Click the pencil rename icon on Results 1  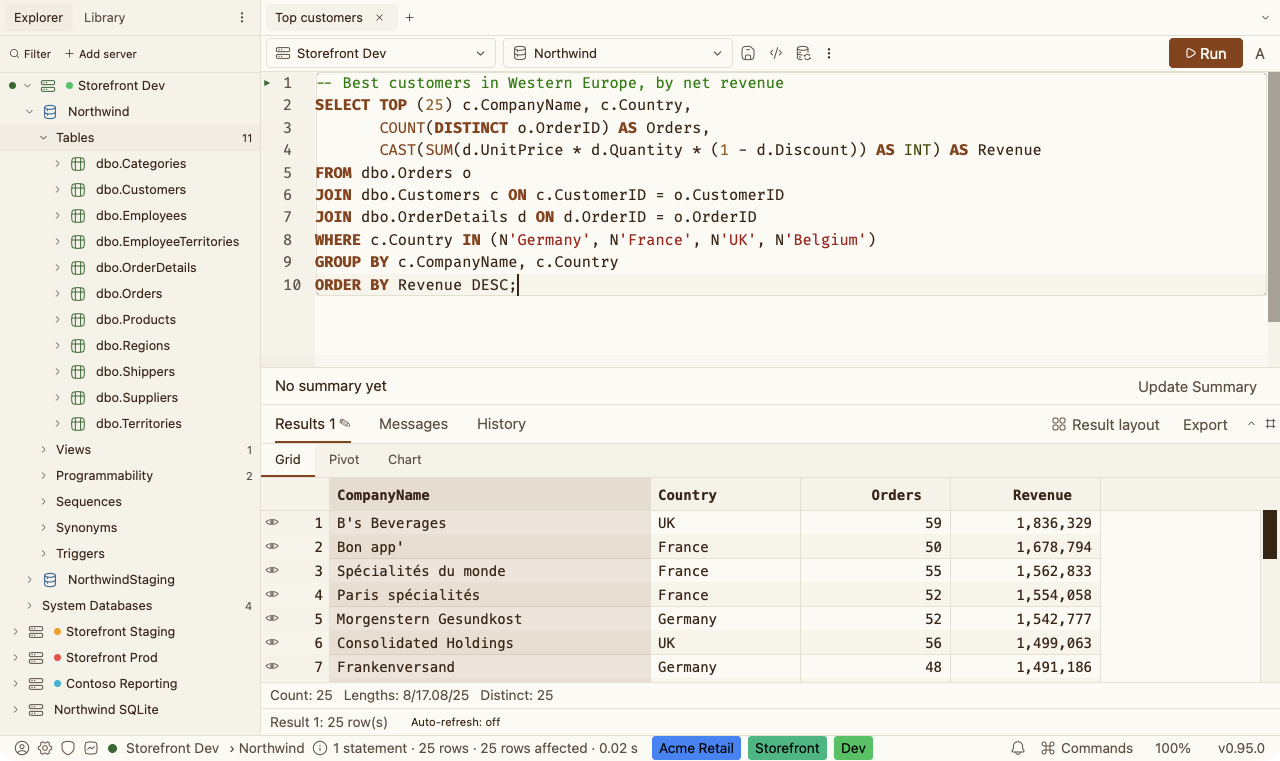click(345, 423)
